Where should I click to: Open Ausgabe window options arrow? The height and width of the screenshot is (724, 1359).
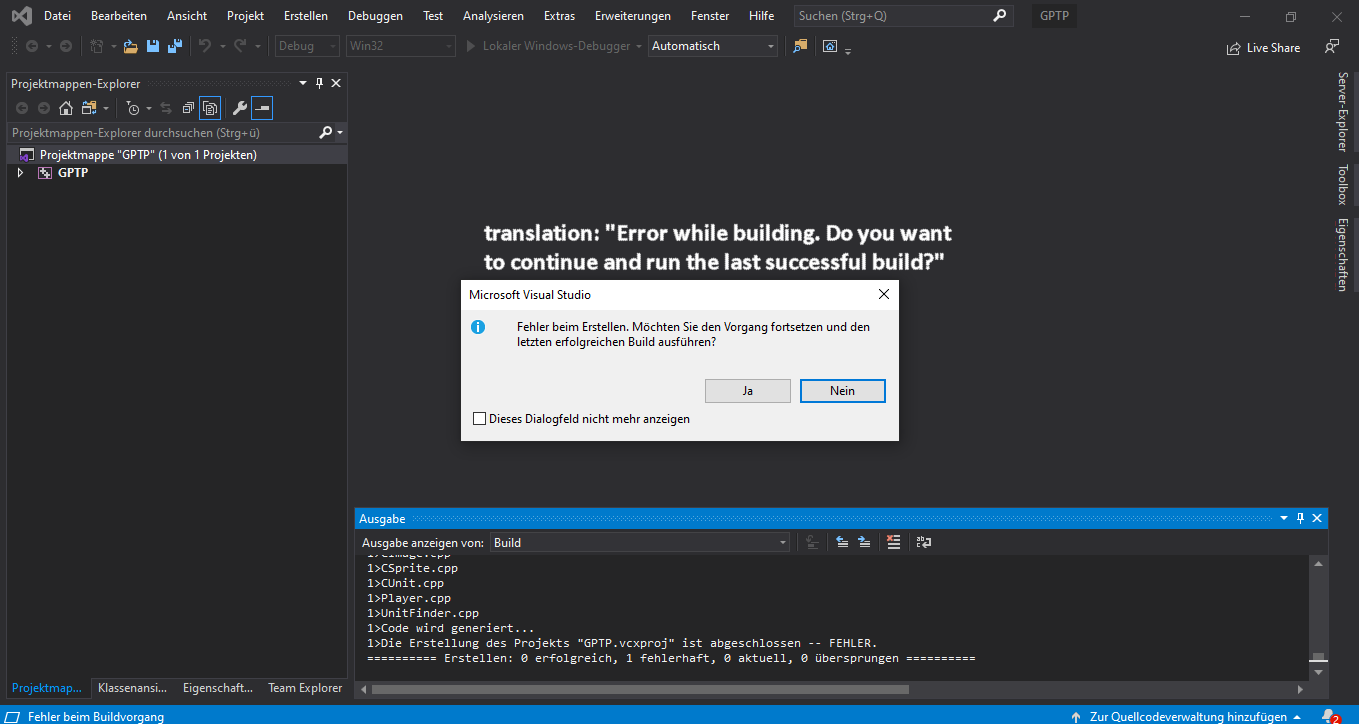point(1284,518)
